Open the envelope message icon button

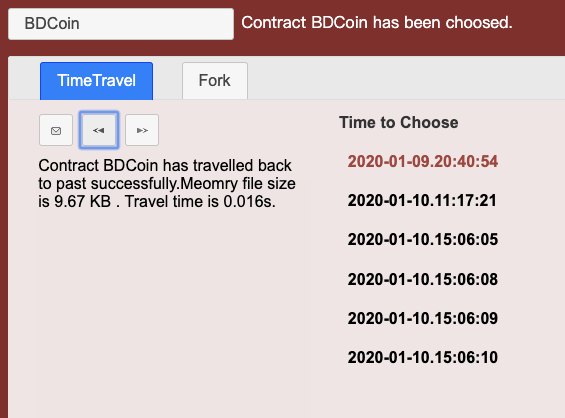click(x=56, y=130)
